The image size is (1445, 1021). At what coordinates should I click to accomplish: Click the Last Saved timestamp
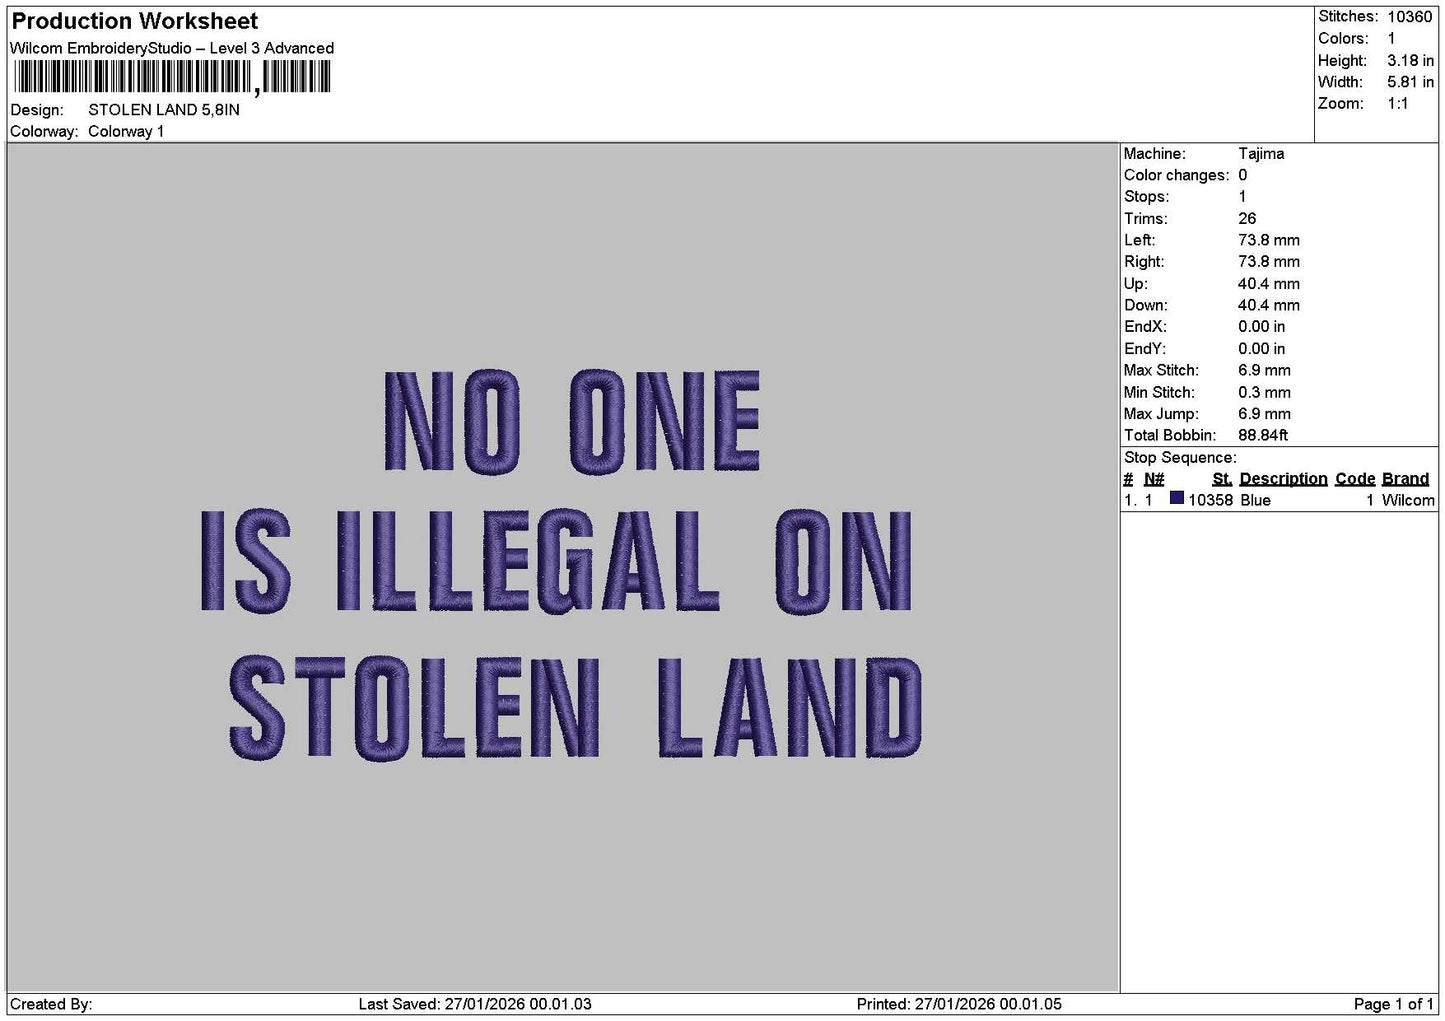475,1004
